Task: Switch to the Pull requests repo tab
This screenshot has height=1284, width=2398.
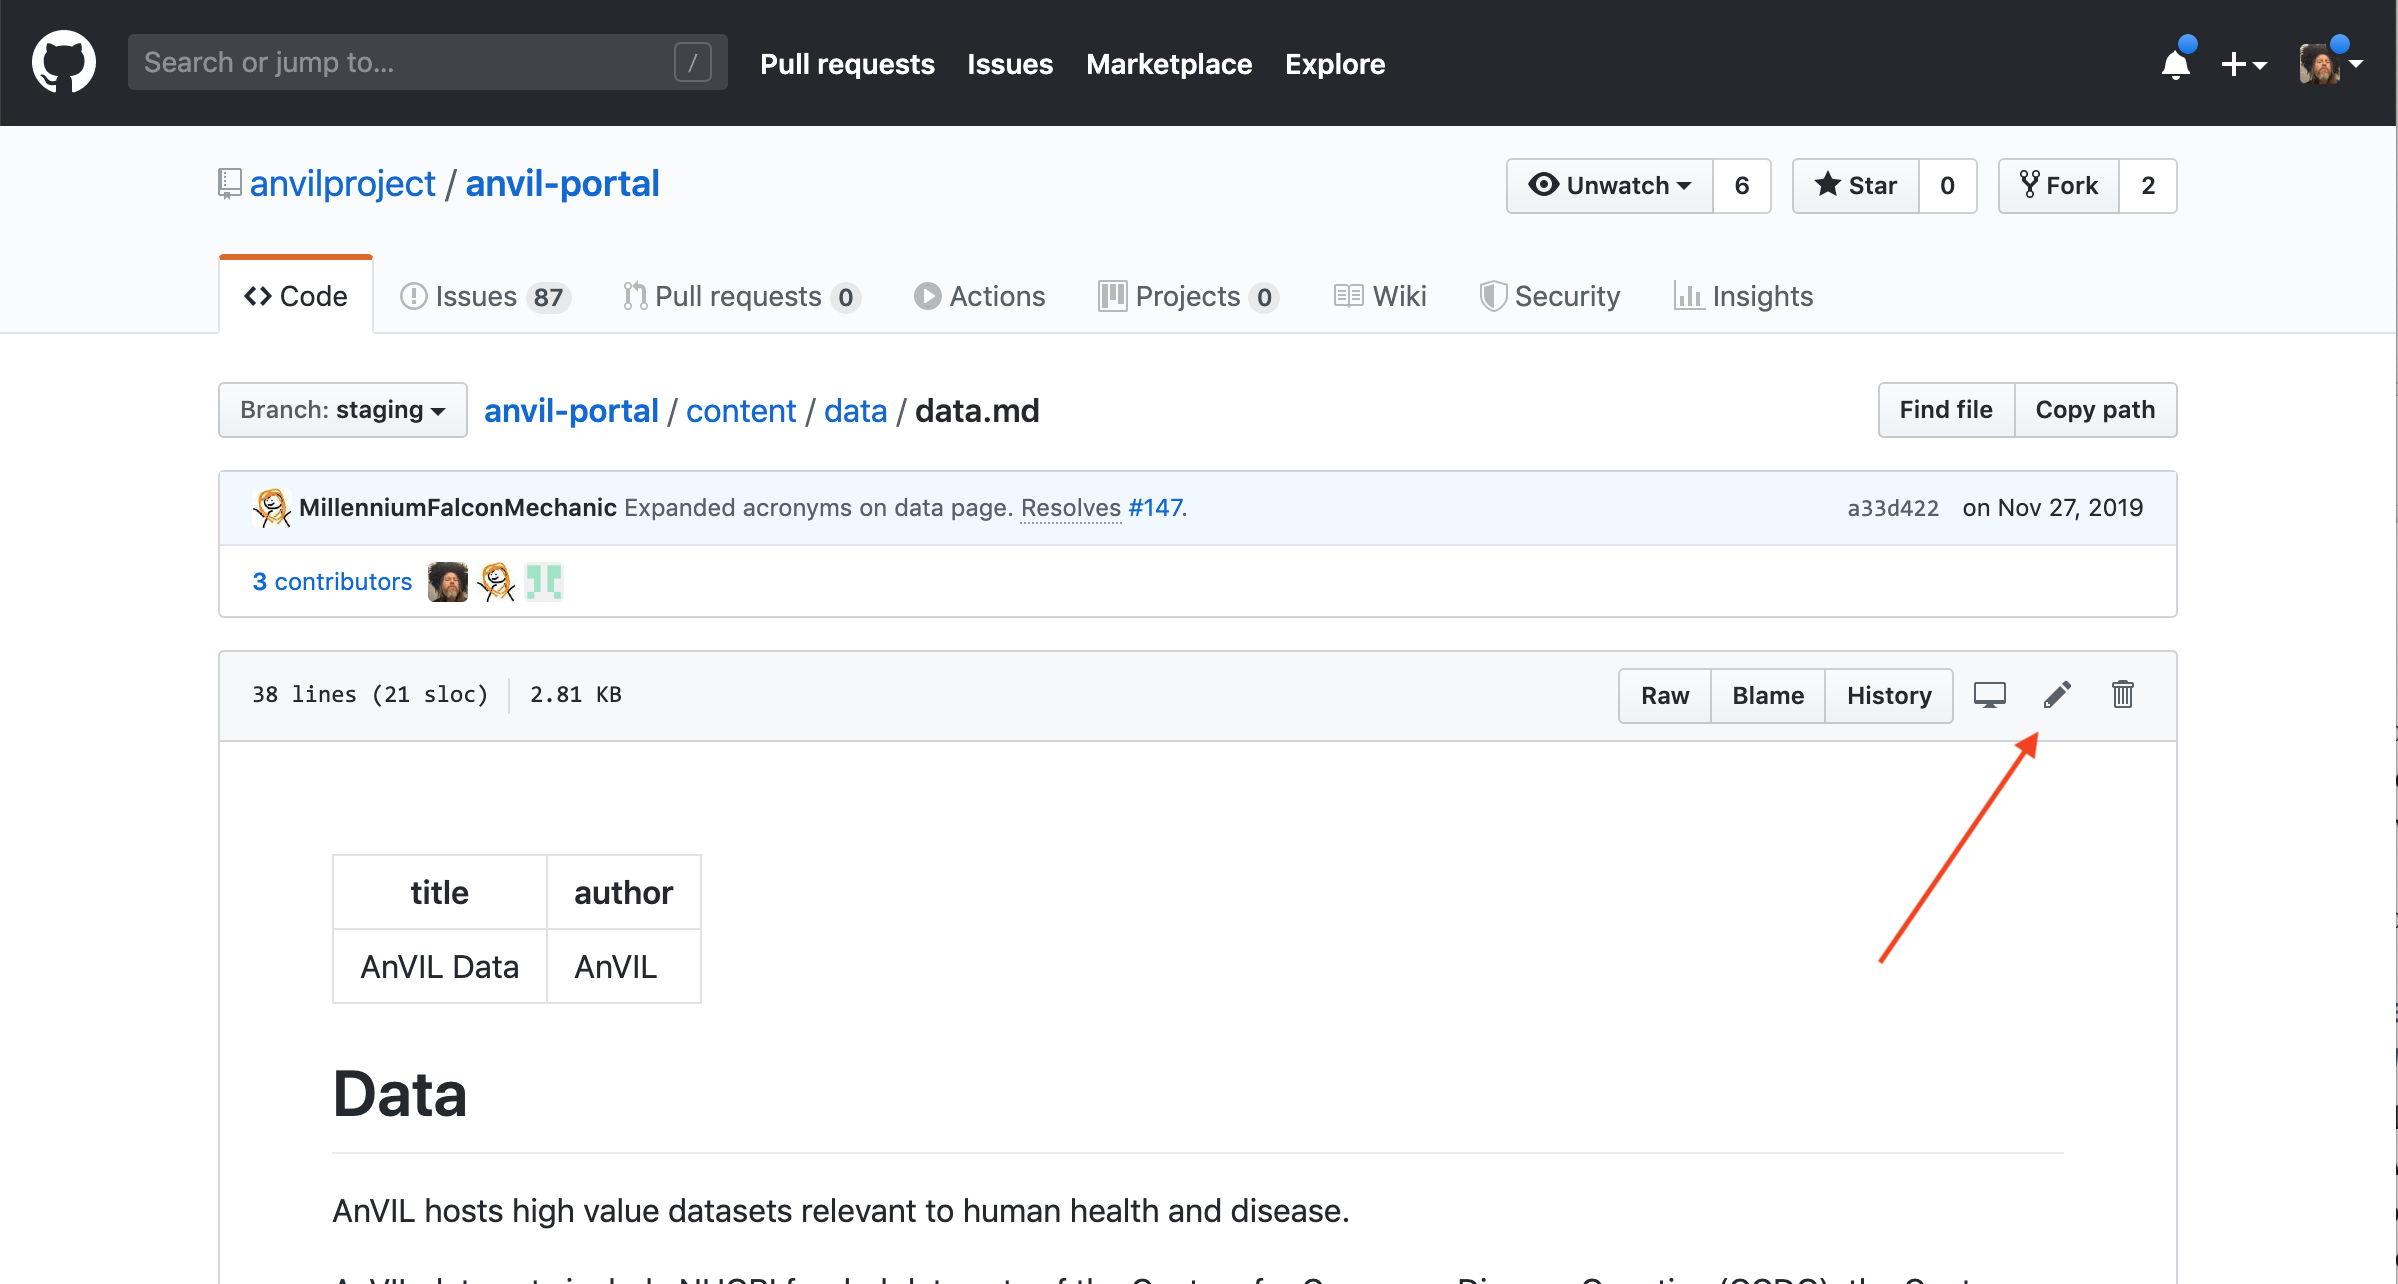Action: [x=741, y=297]
